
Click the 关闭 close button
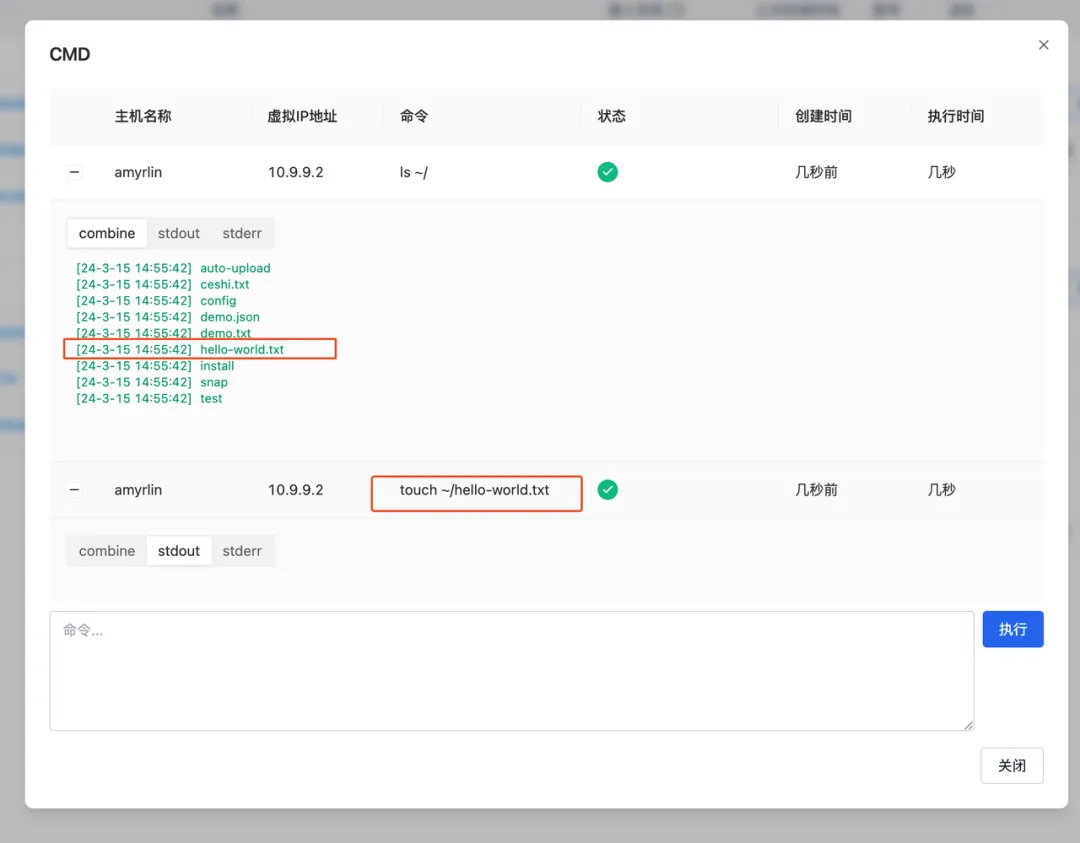1012,765
